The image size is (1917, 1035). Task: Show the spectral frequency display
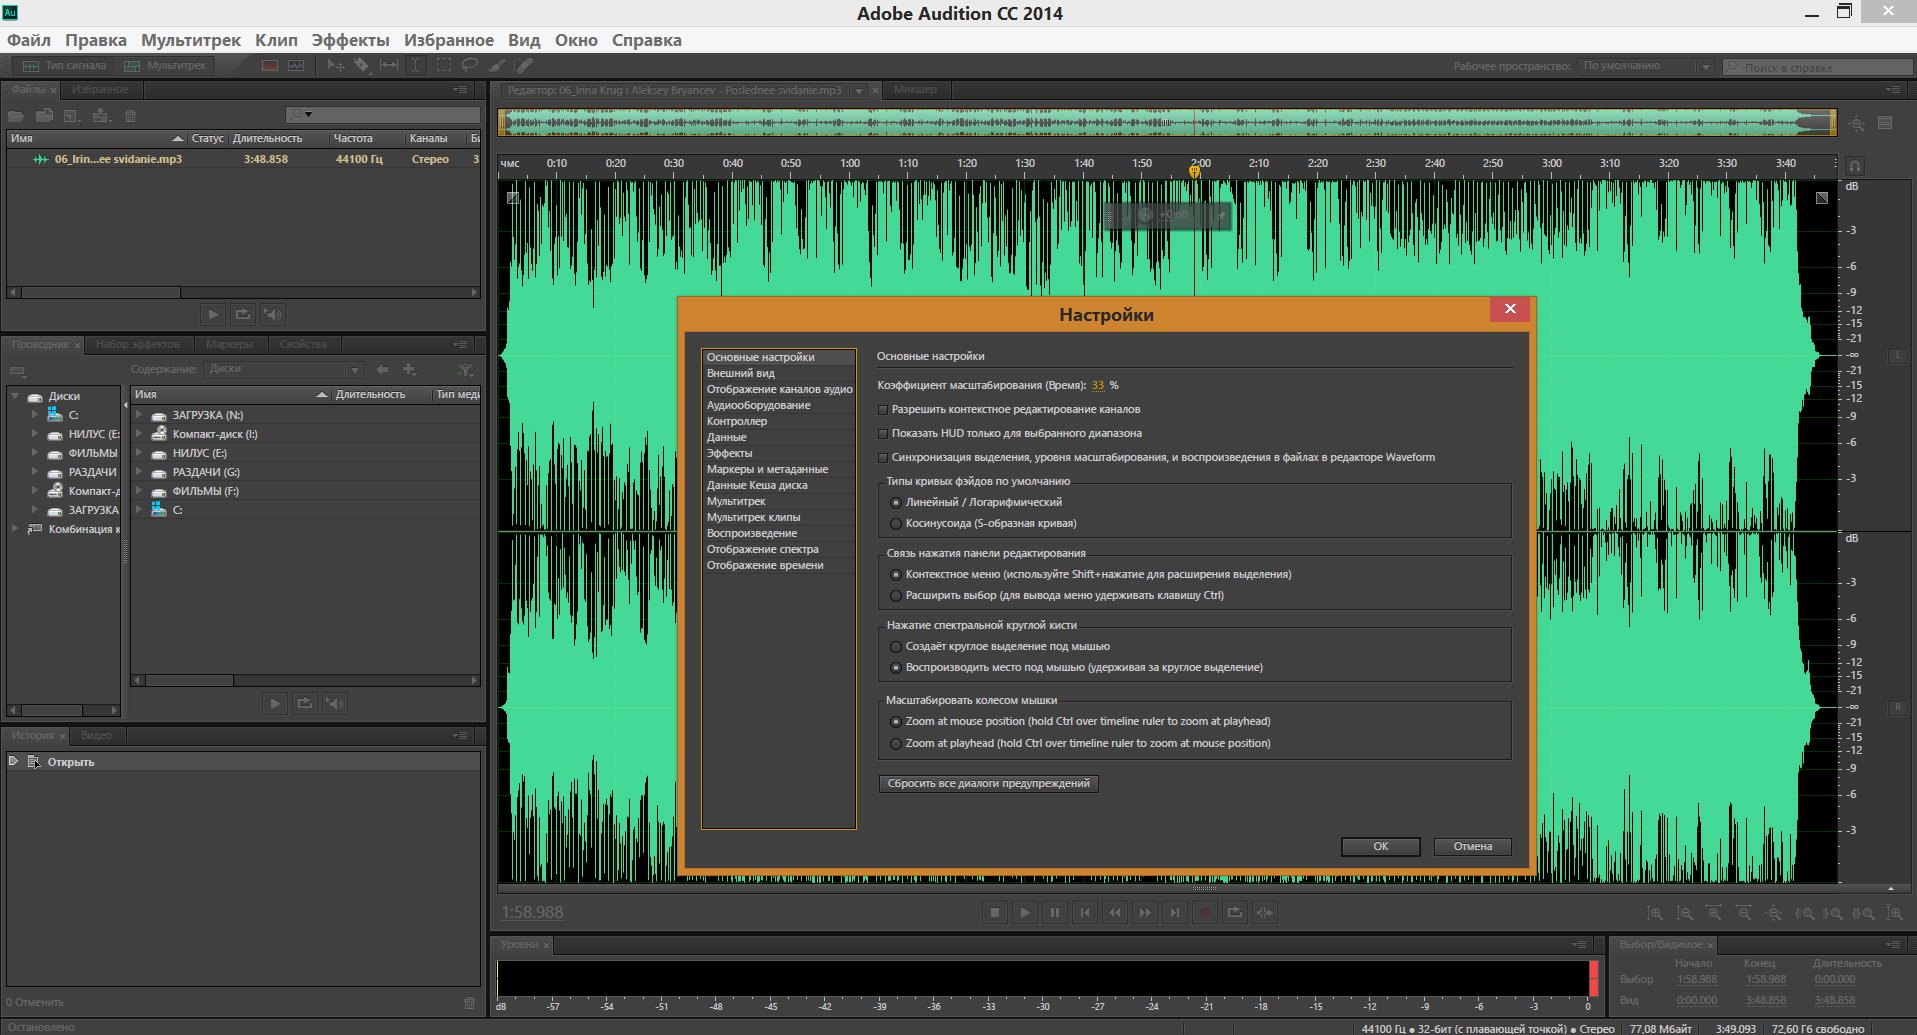[269, 65]
